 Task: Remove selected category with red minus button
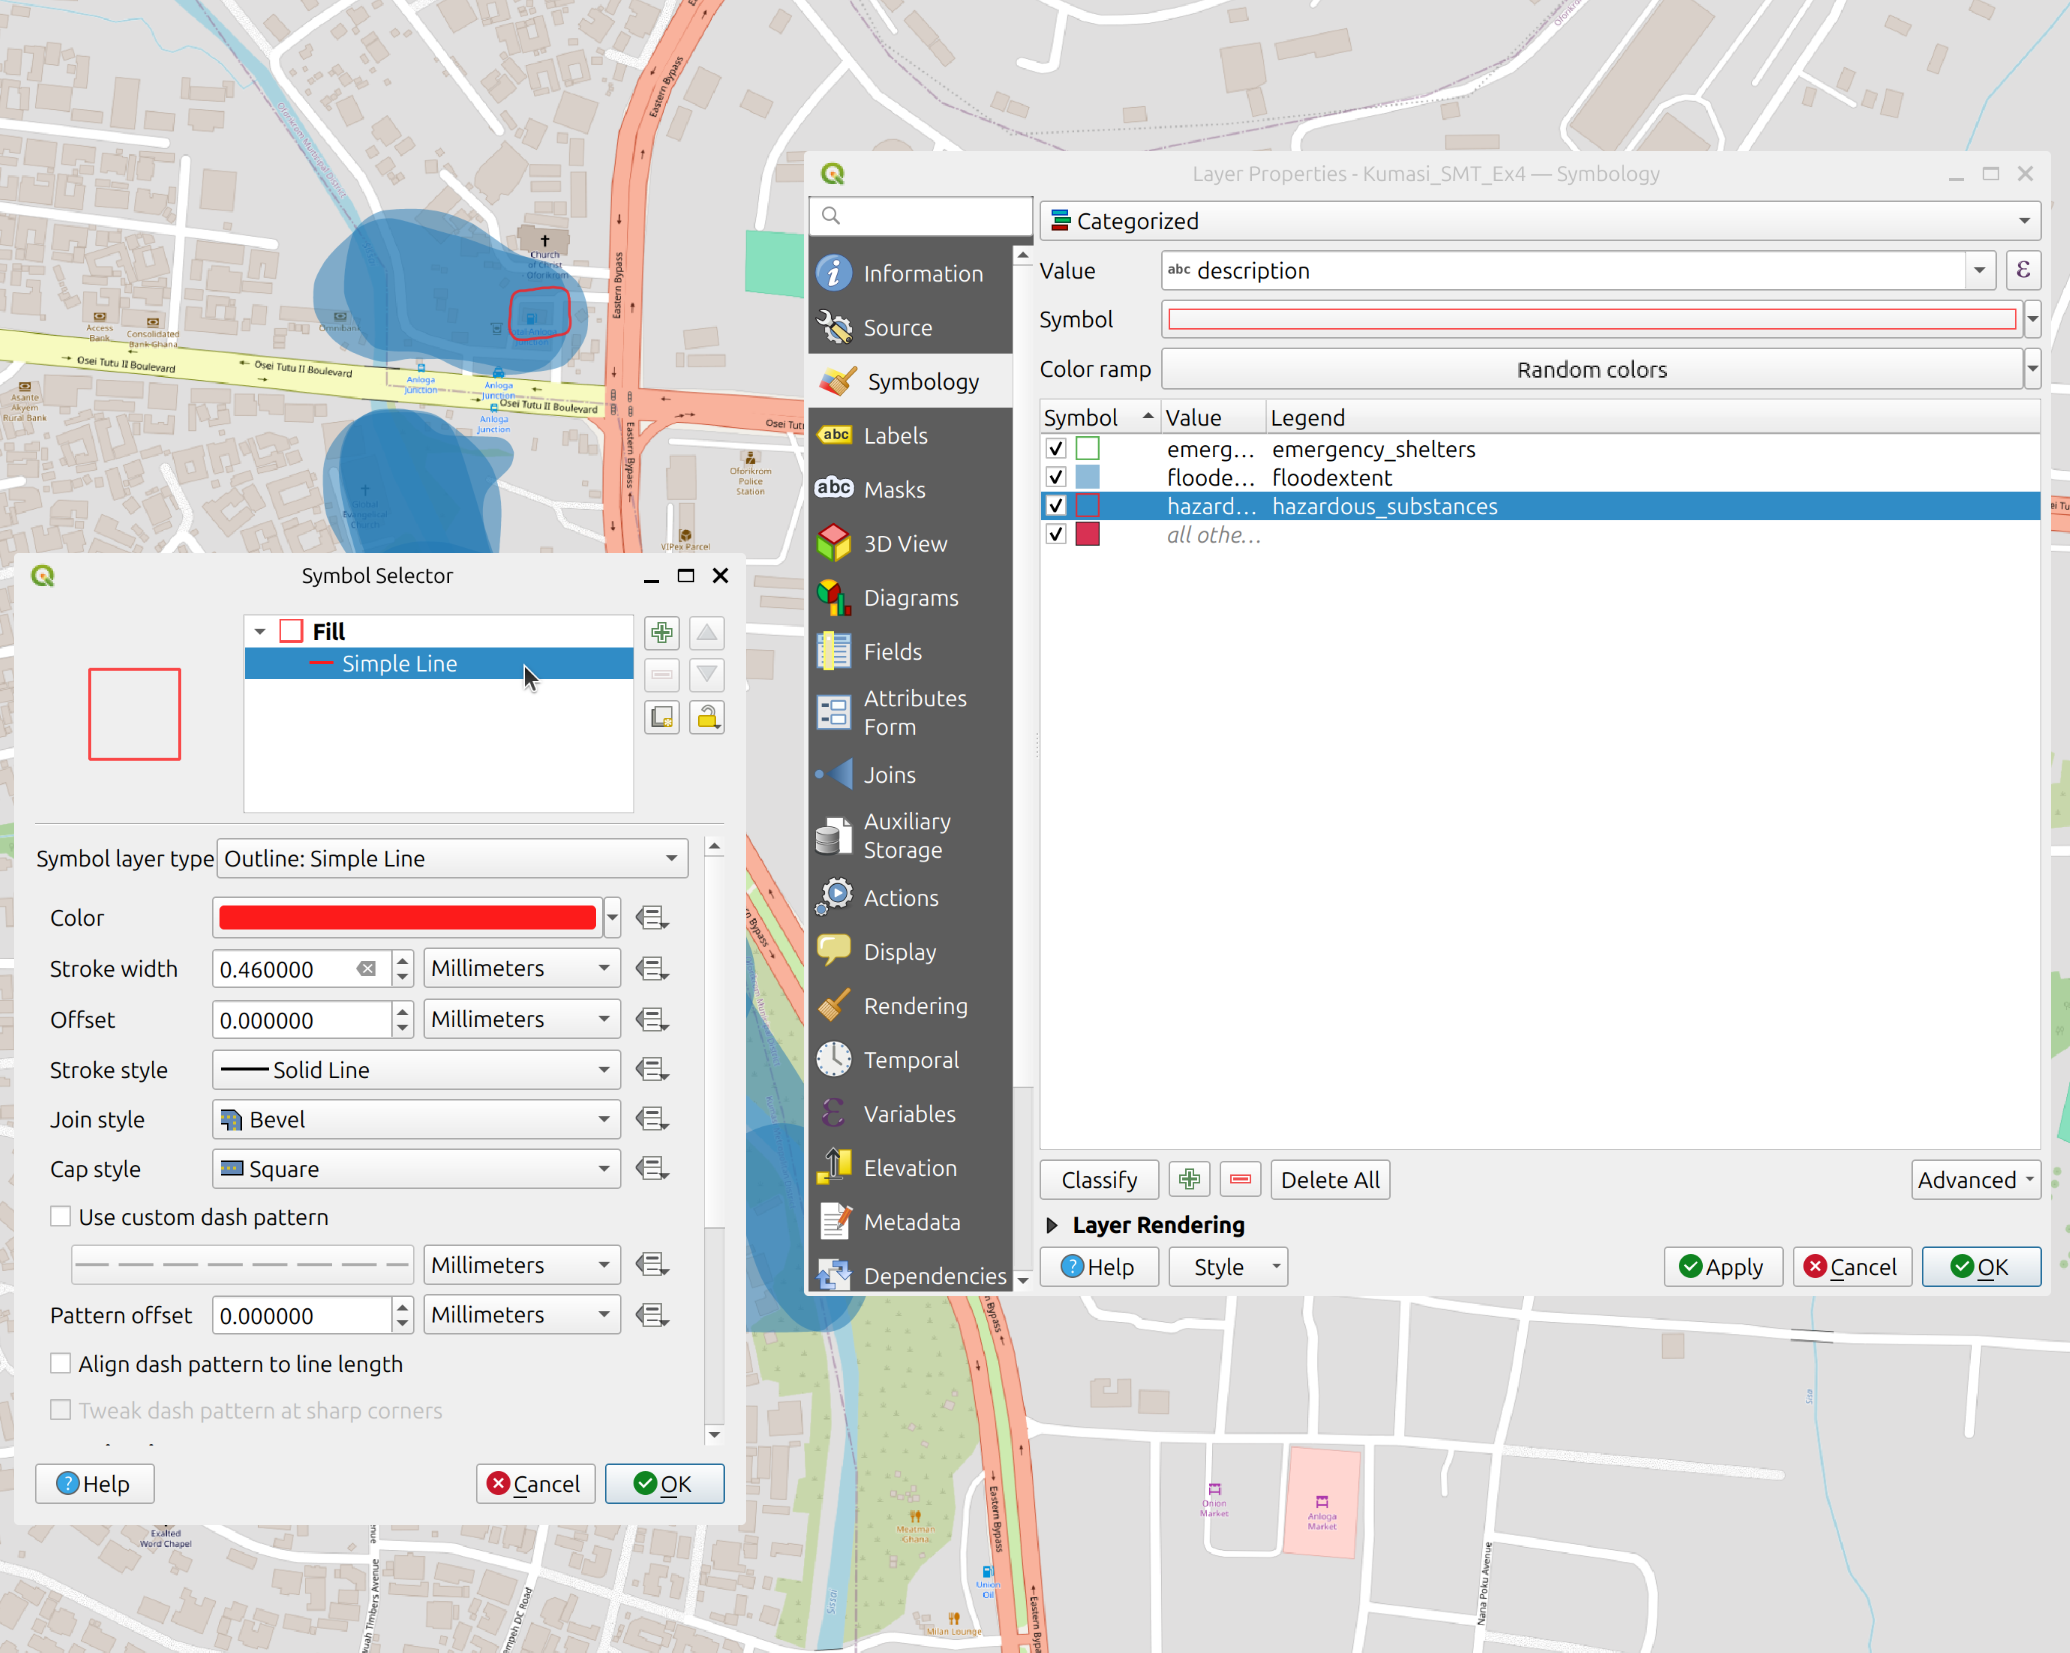coord(1240,1179)
